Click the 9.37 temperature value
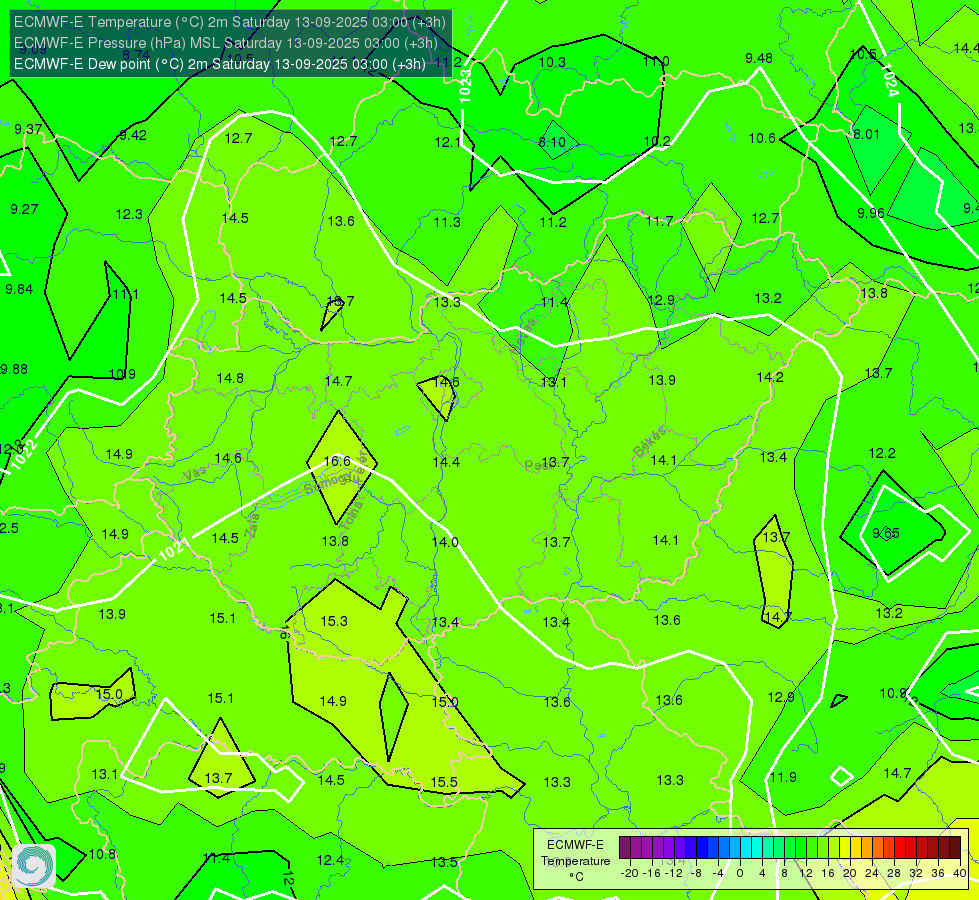Viewport: 979px width, 900px height. click(x=28, y=129)
